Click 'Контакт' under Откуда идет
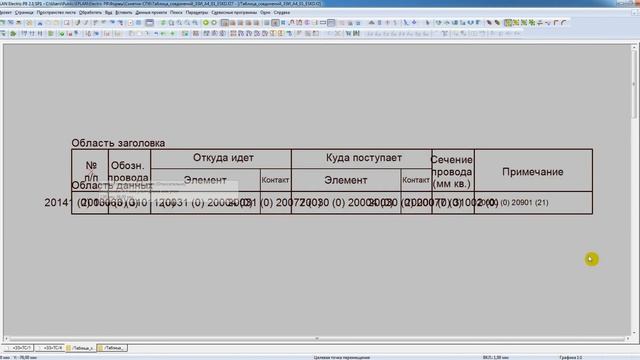640x360 pixels. [x=276, y=180]
